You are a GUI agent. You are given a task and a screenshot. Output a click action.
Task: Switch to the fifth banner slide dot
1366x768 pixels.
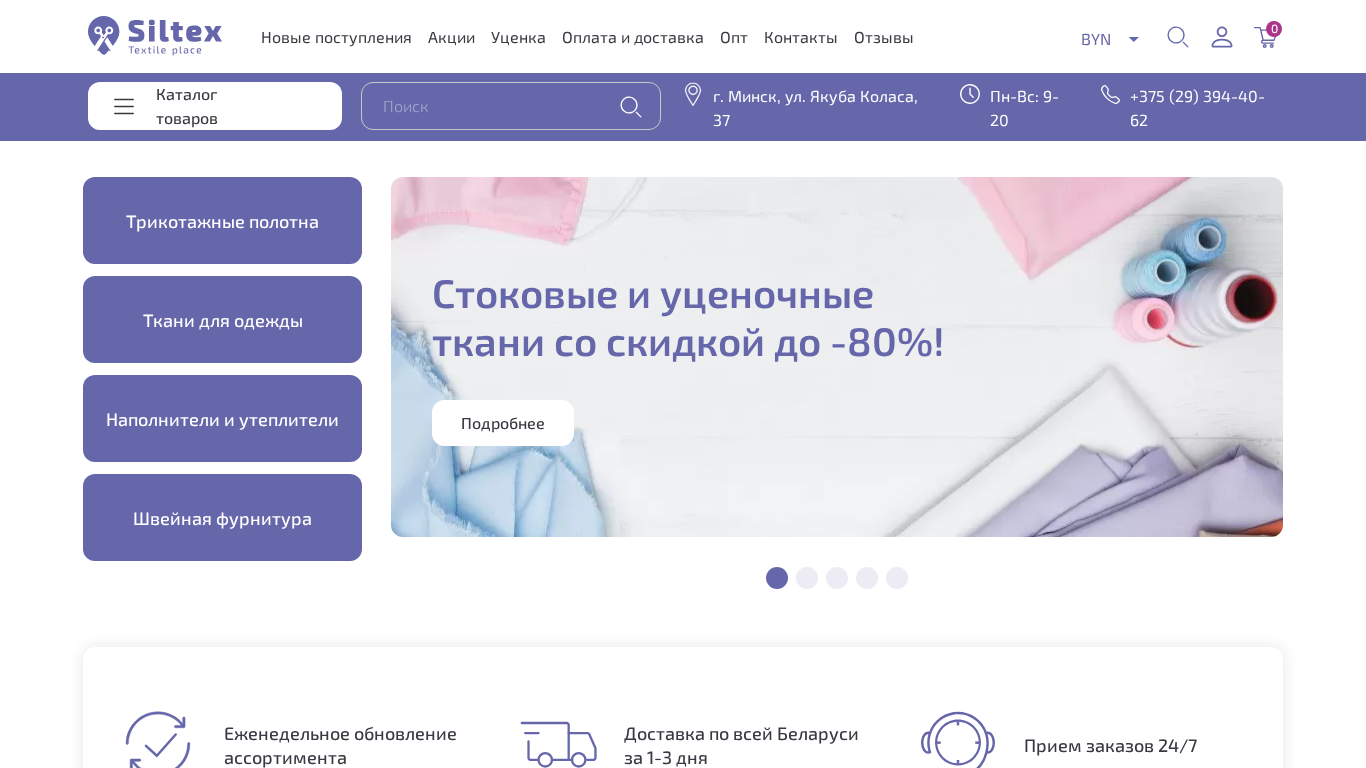tap(897, 578)
